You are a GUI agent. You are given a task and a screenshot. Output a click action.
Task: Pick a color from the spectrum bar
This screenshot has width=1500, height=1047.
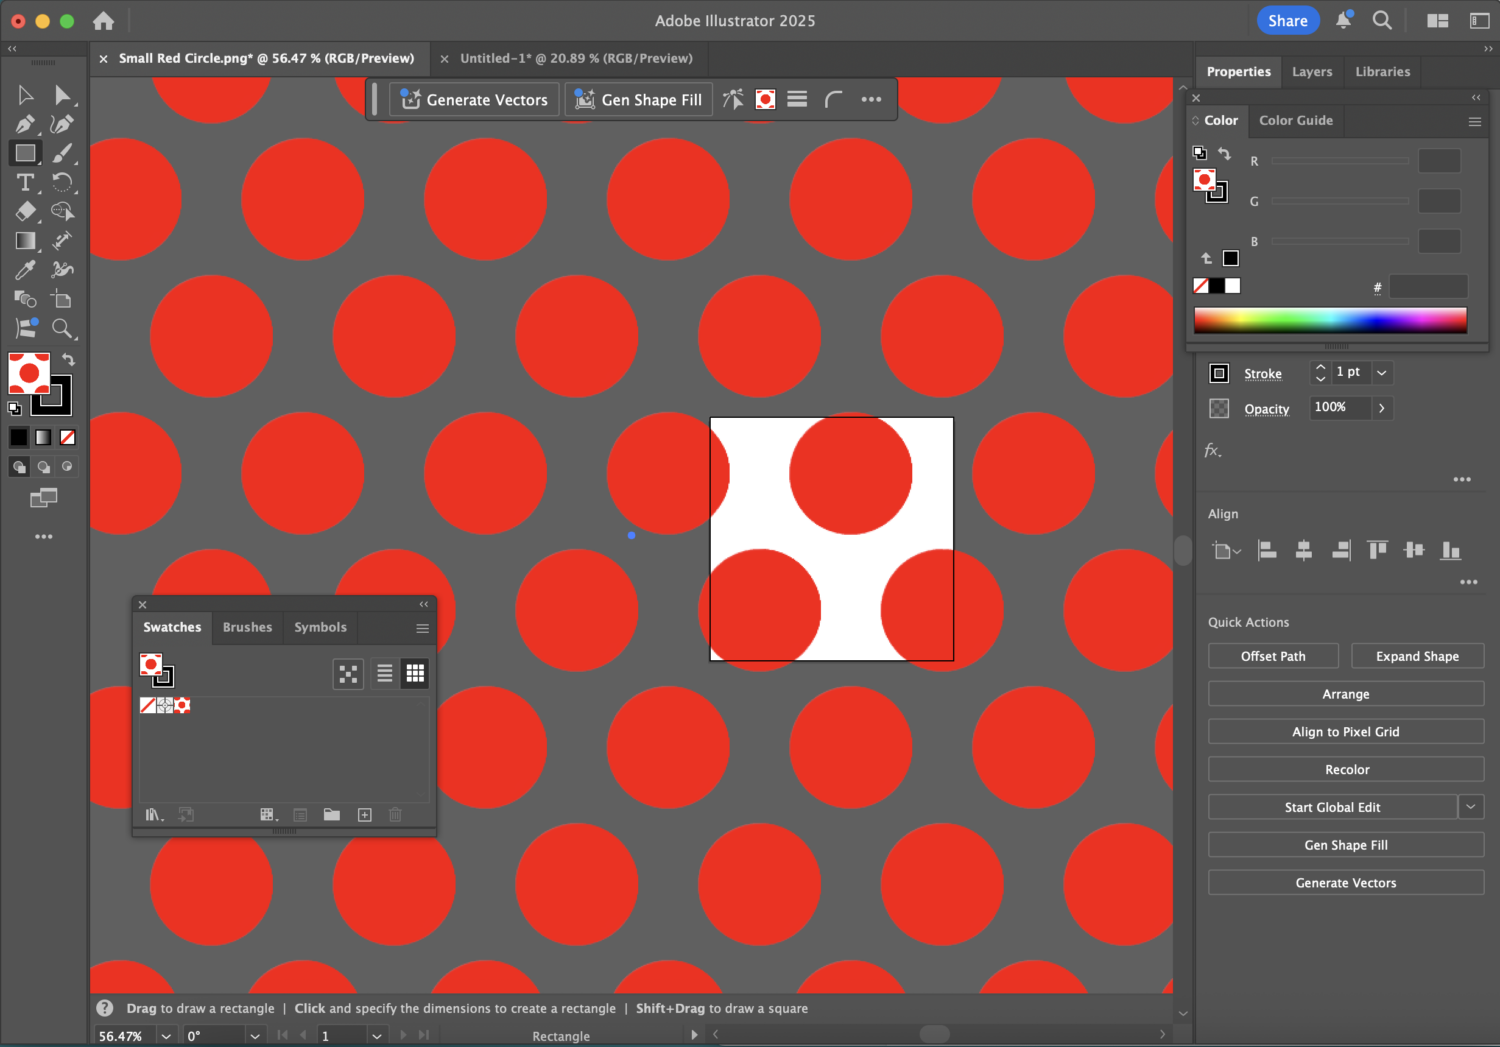(1330, 320)
